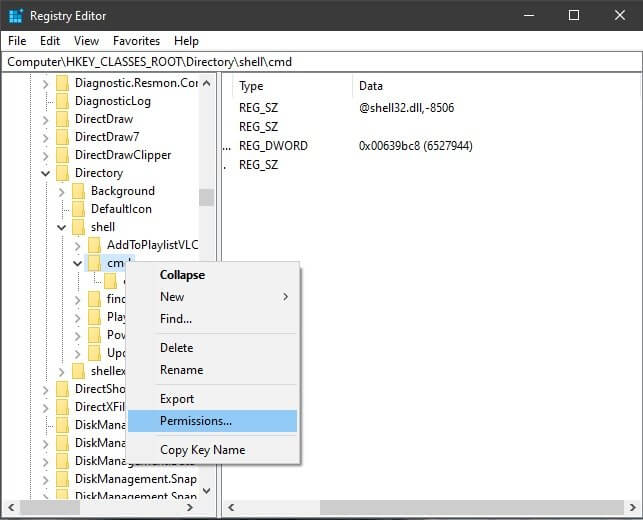Screen dimensions: 643x520
Task: Collapse the shell key
Action: pos(62,227)
